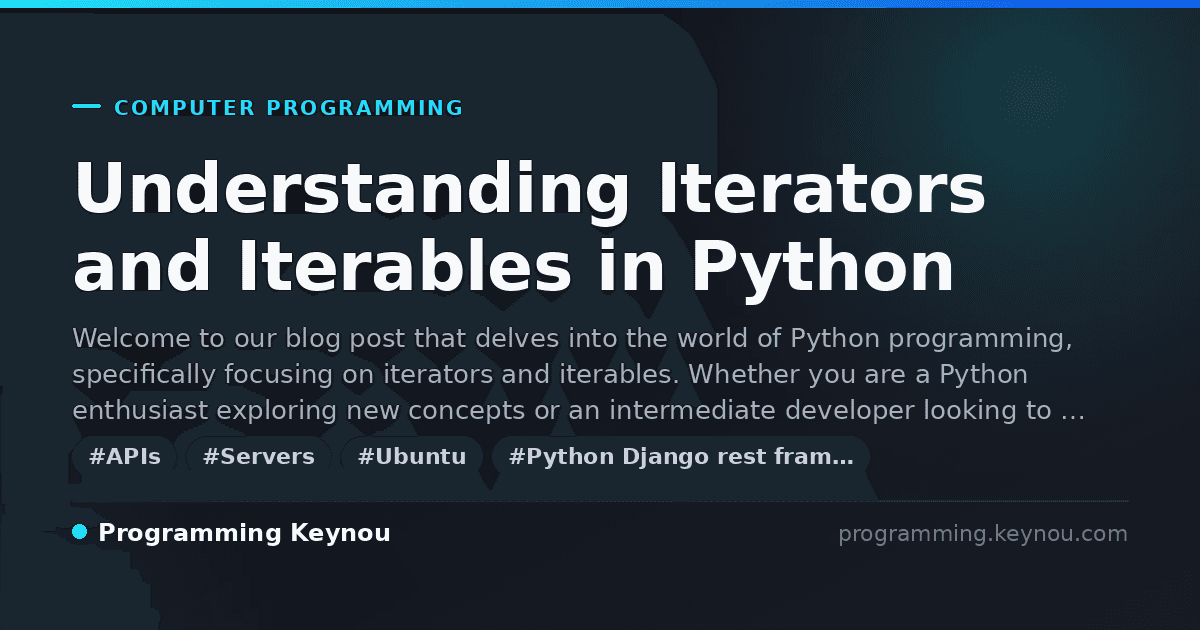This screenshot has width=1200, height=630.
Task: Open the Understanding Iterators and Iterables title
Action: (530, 228)
